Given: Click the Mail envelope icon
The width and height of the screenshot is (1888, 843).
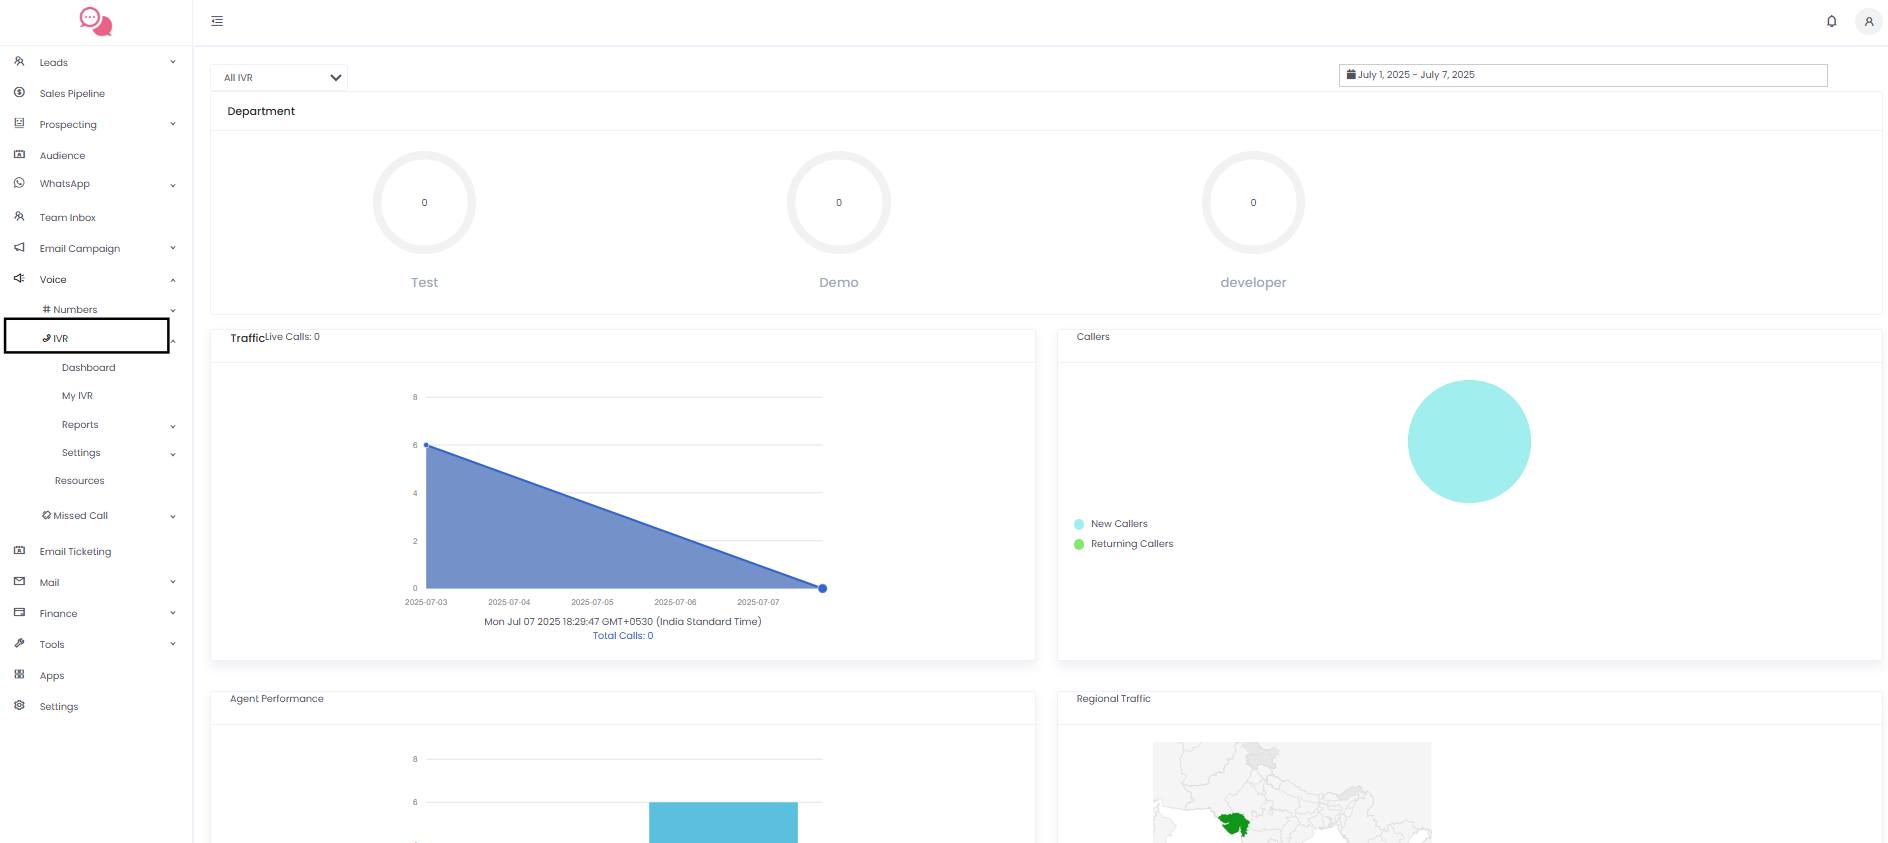Looking at the screenshot, I should [19, 582].
